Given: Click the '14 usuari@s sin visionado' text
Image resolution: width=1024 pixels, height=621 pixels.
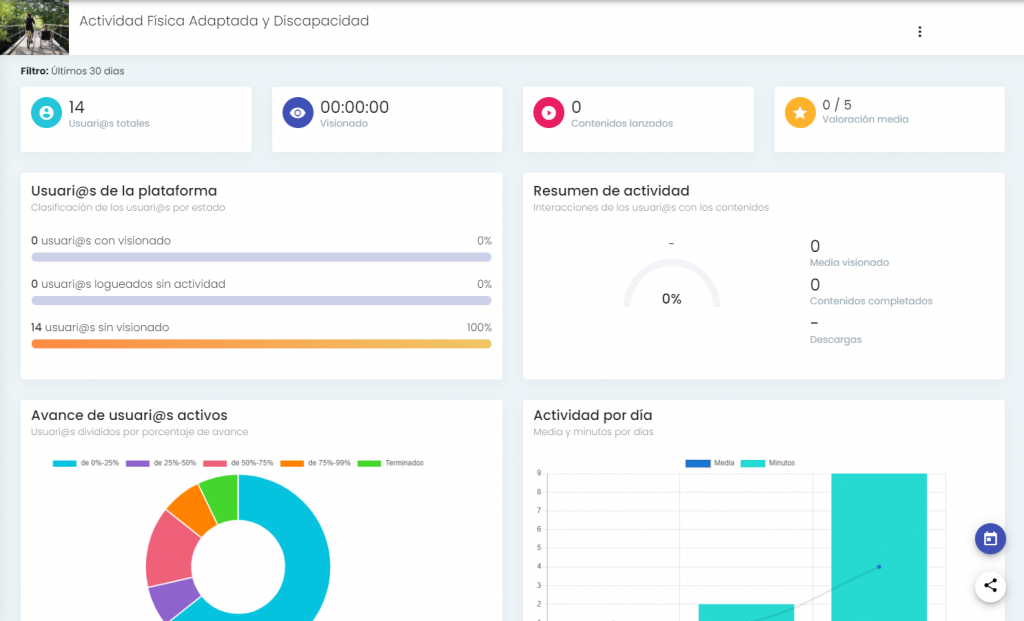Looking at the screenshot, I should (x=100, y=327).
